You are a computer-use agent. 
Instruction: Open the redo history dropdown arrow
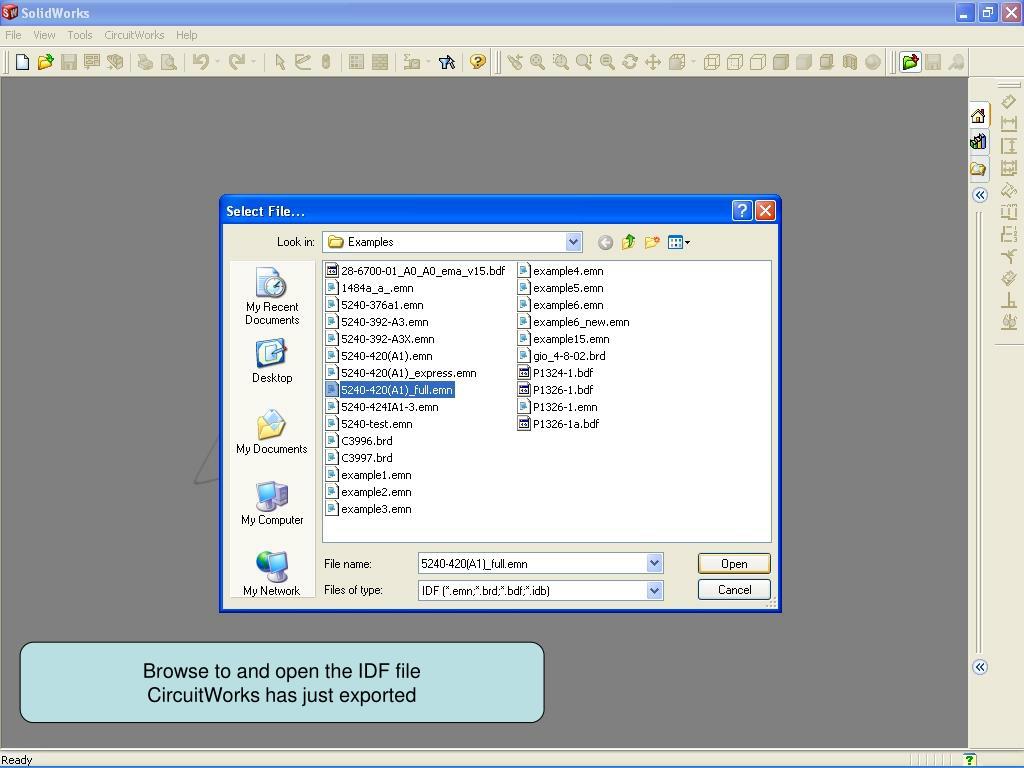tap(253, 62)
